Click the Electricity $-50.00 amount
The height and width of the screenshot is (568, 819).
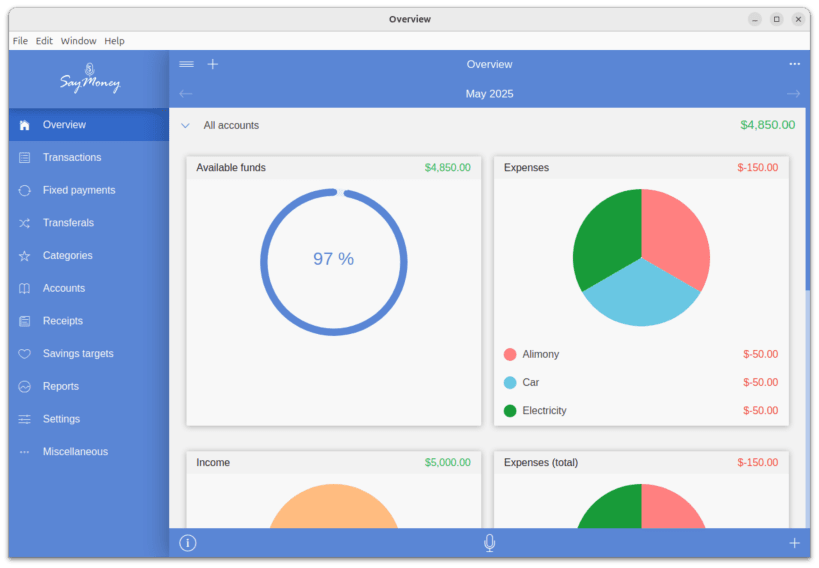click(x=760, y=411)
